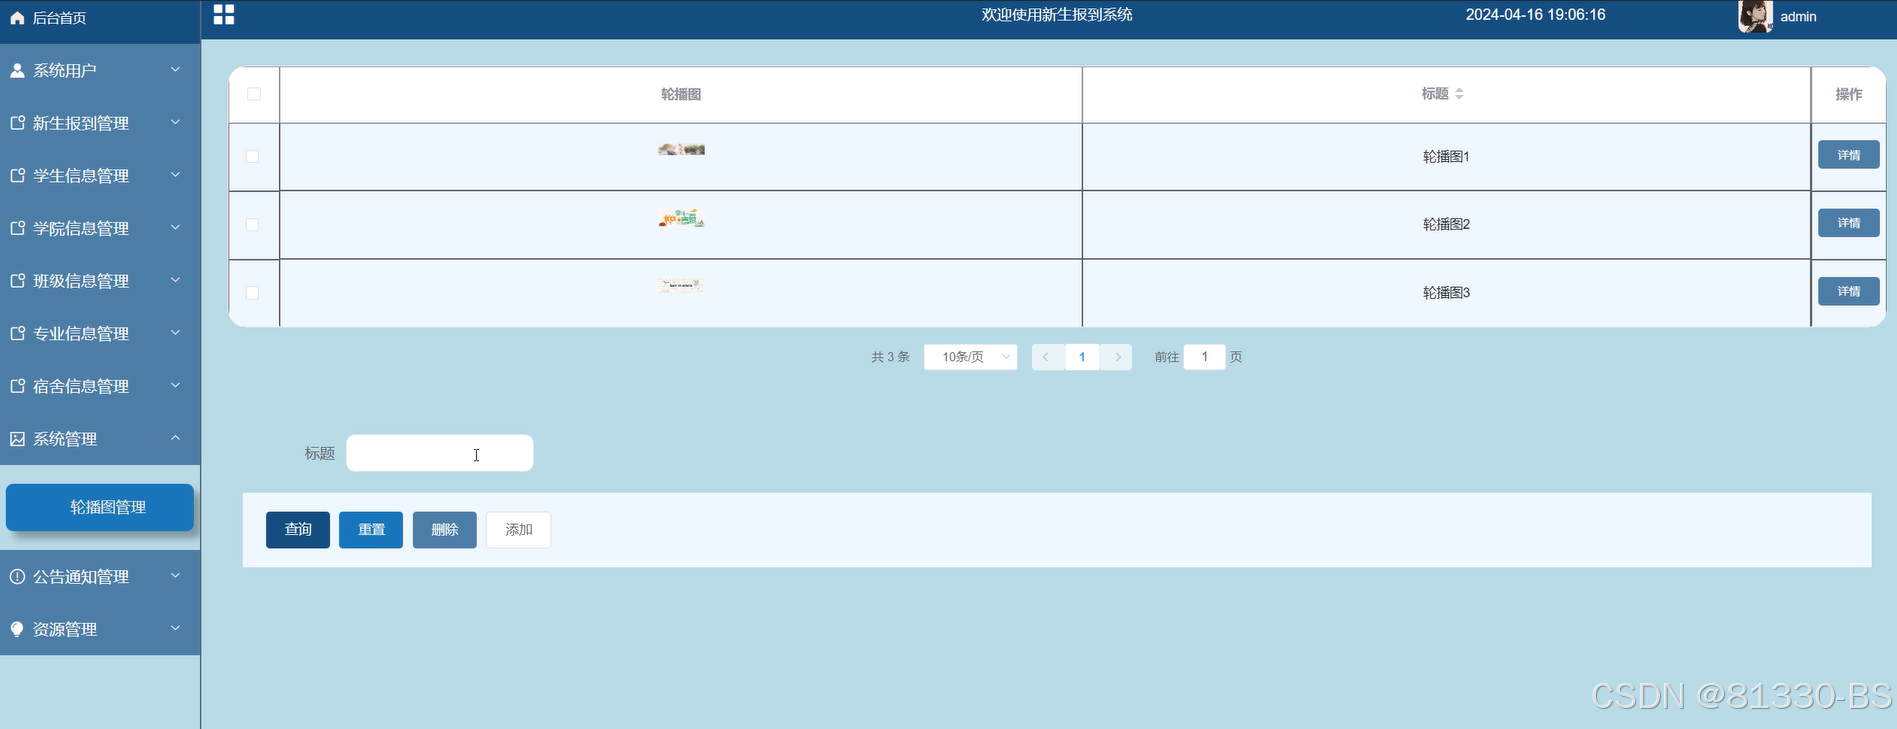This screenshot has width=1897, height=729.
Task: Open 详情 for row 轮播图3
Action: click(x=1849, y=291)
